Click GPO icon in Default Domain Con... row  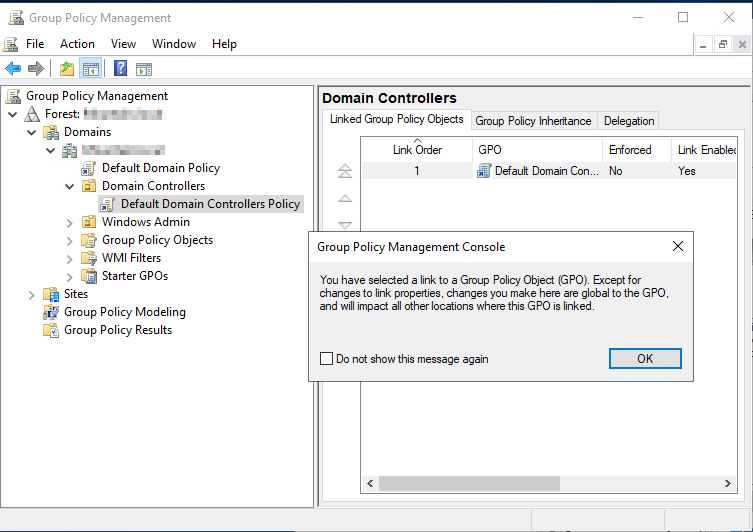pos(484,171)
